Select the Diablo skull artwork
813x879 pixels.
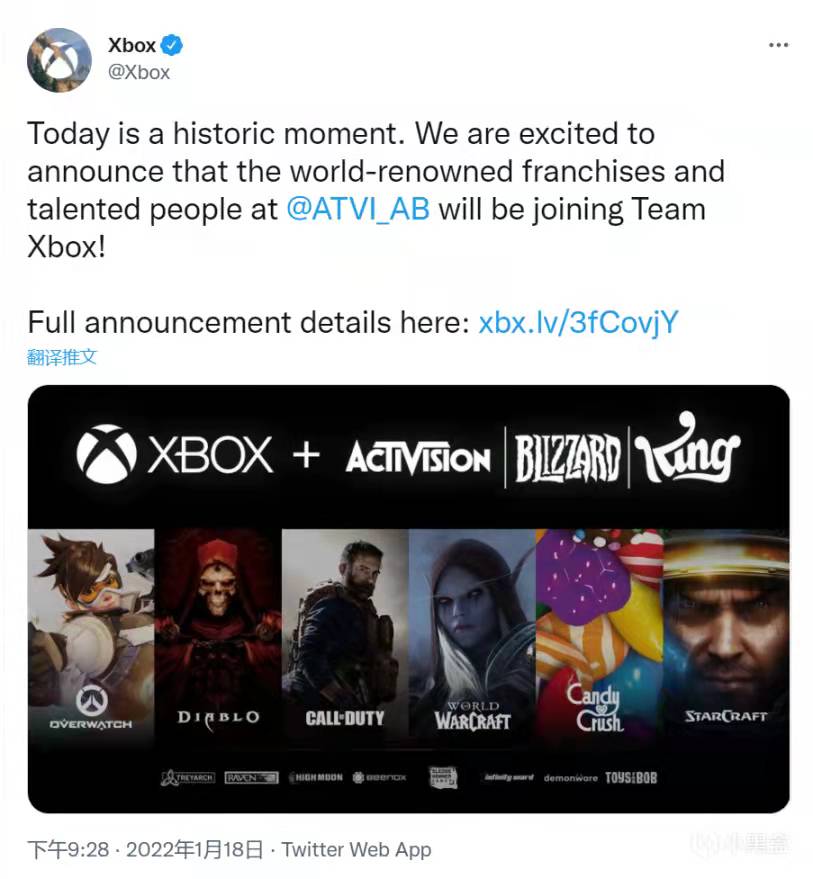[218, 630]
